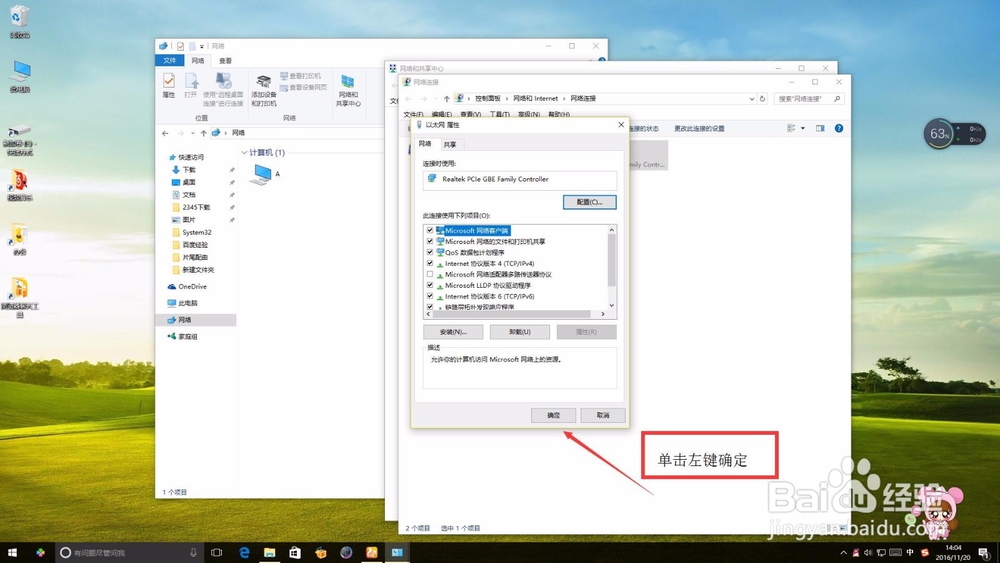
Task: Open Task View on the taskbar
Action: (x=217, y=553)
